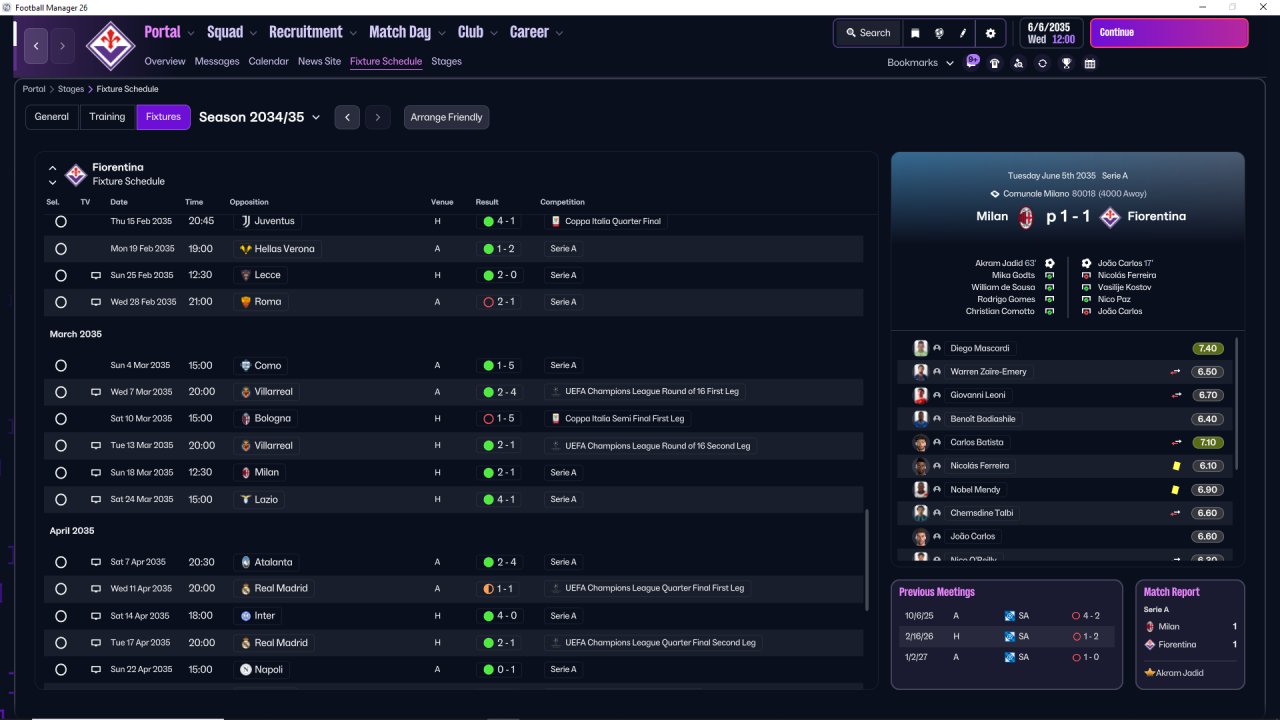Select the Napoli fixture radio button
The image size is (1280, 720).
[61, 669]
